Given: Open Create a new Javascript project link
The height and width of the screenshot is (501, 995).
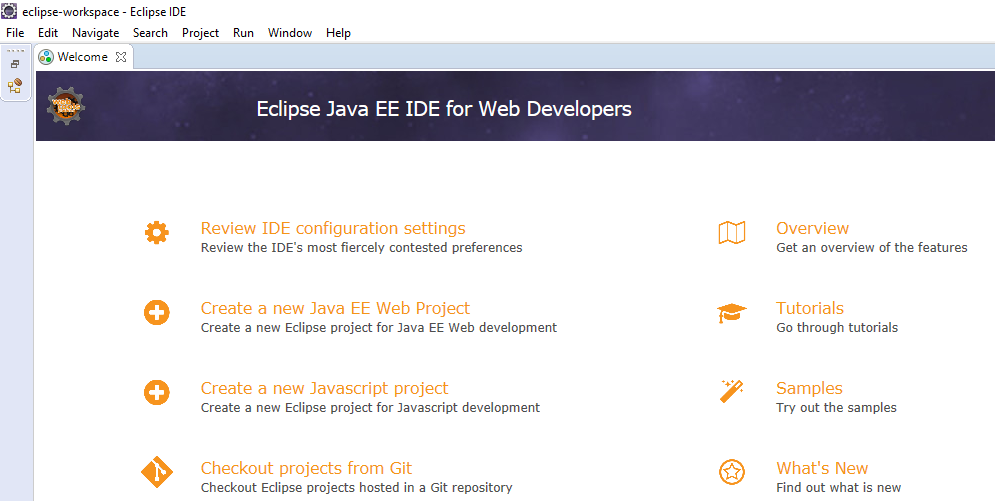Looking at the screenshot, I should [324, 388].
